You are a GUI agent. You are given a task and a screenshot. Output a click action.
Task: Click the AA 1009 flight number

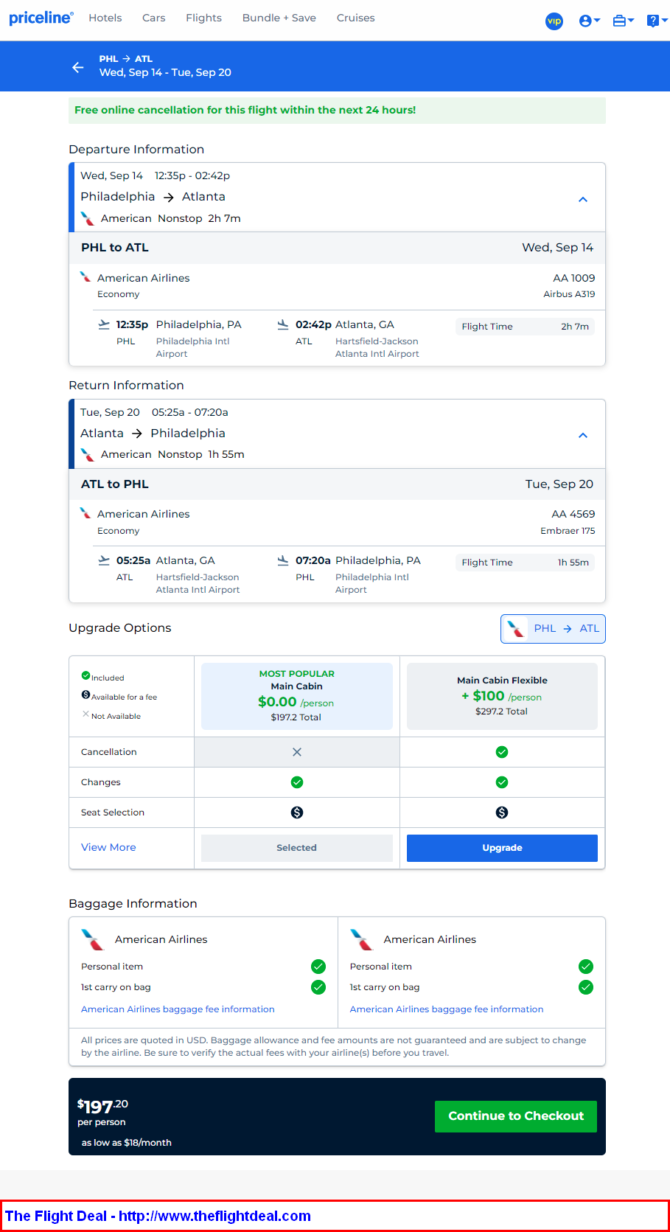(574, 278)
